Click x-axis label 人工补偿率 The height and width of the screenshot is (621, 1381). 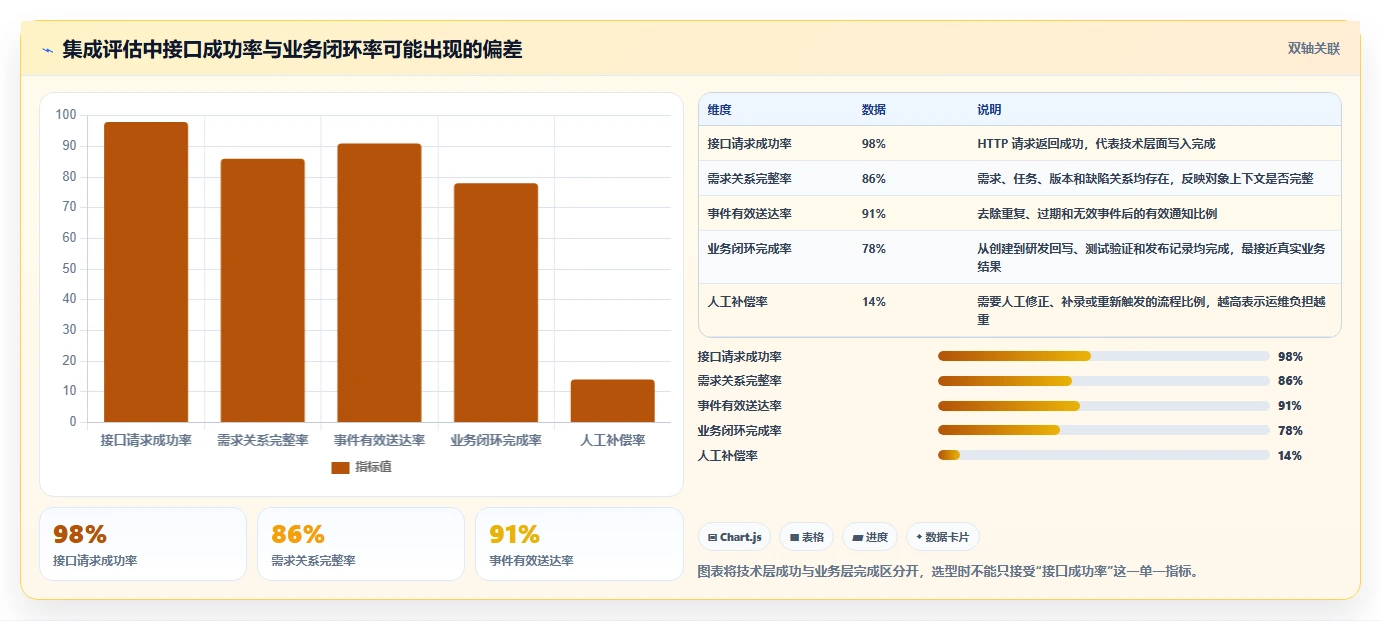point(613,441)
